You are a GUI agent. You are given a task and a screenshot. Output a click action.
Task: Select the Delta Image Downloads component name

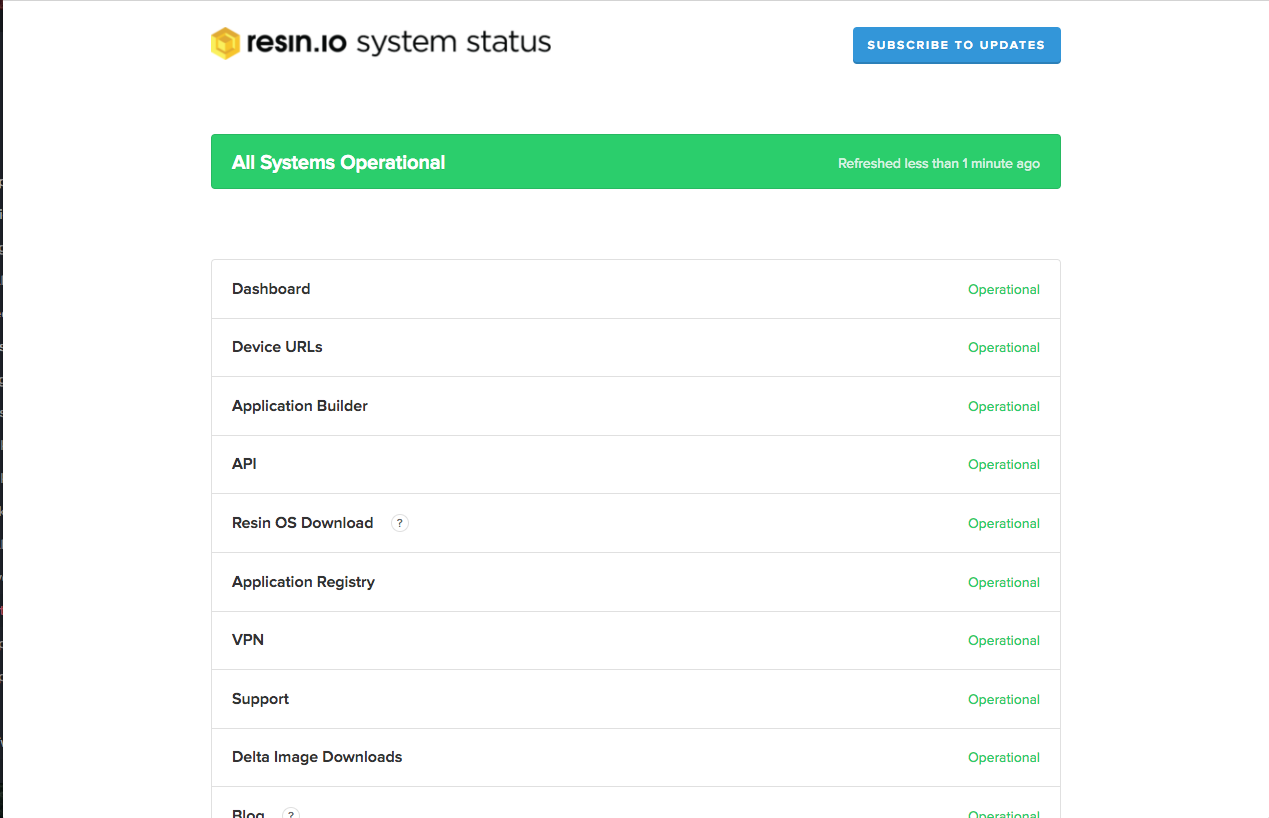(317, 757)
